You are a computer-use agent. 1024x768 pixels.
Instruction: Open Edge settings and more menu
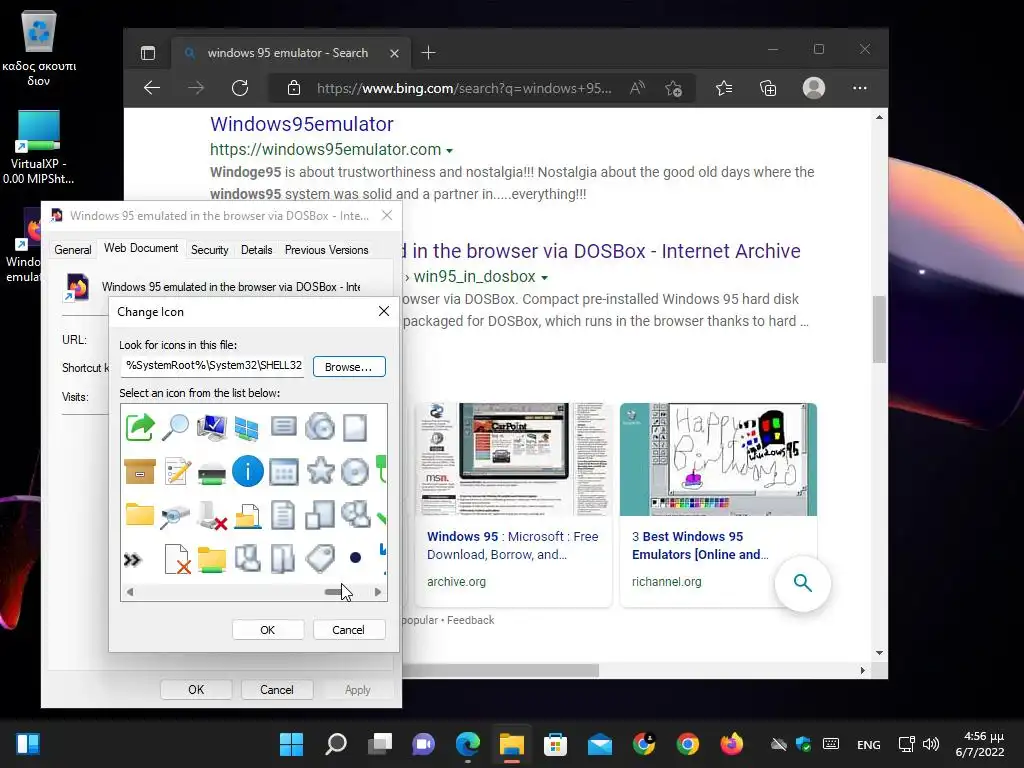[x=860, y=88]
